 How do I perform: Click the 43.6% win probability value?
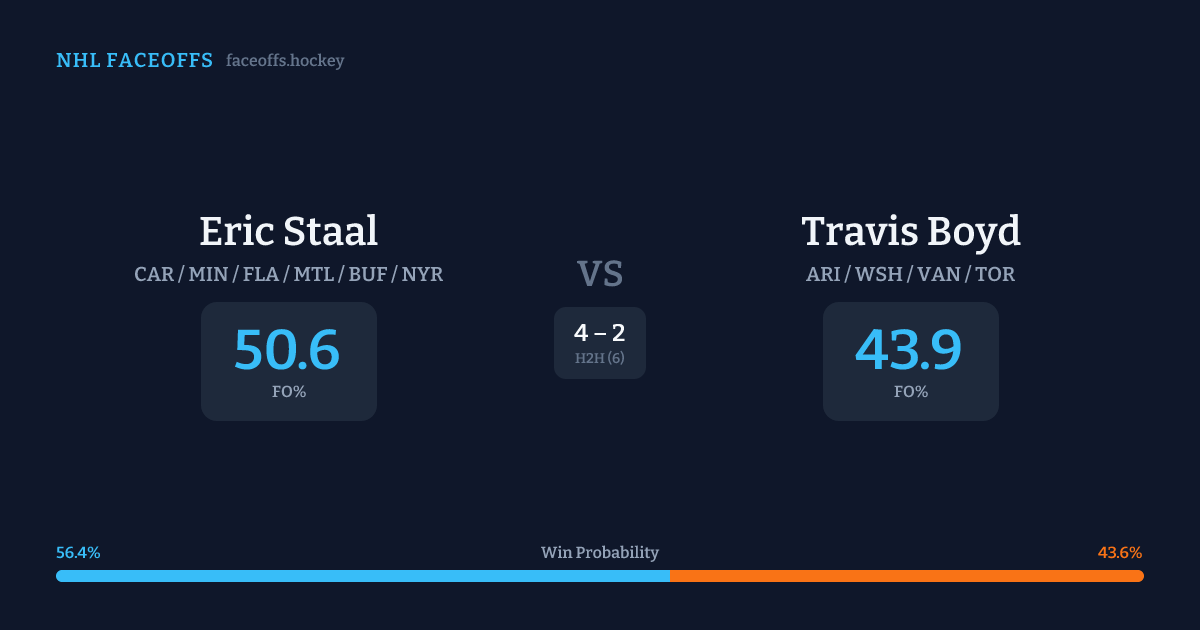tap(1120, 553)
